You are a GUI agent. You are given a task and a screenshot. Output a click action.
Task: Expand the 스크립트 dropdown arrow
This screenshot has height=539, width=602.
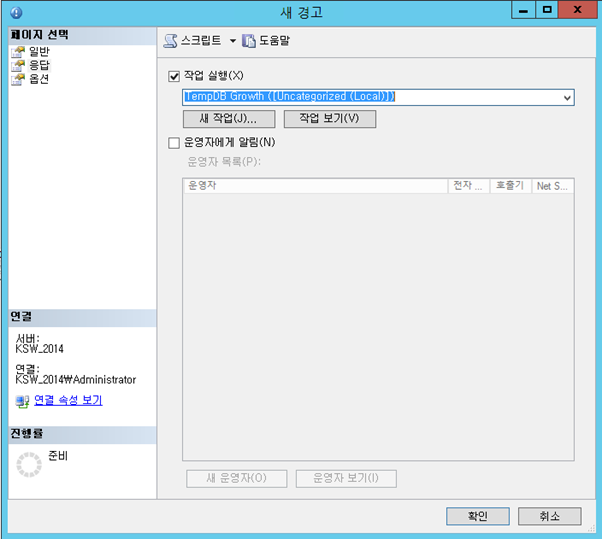tap(233, 41)
